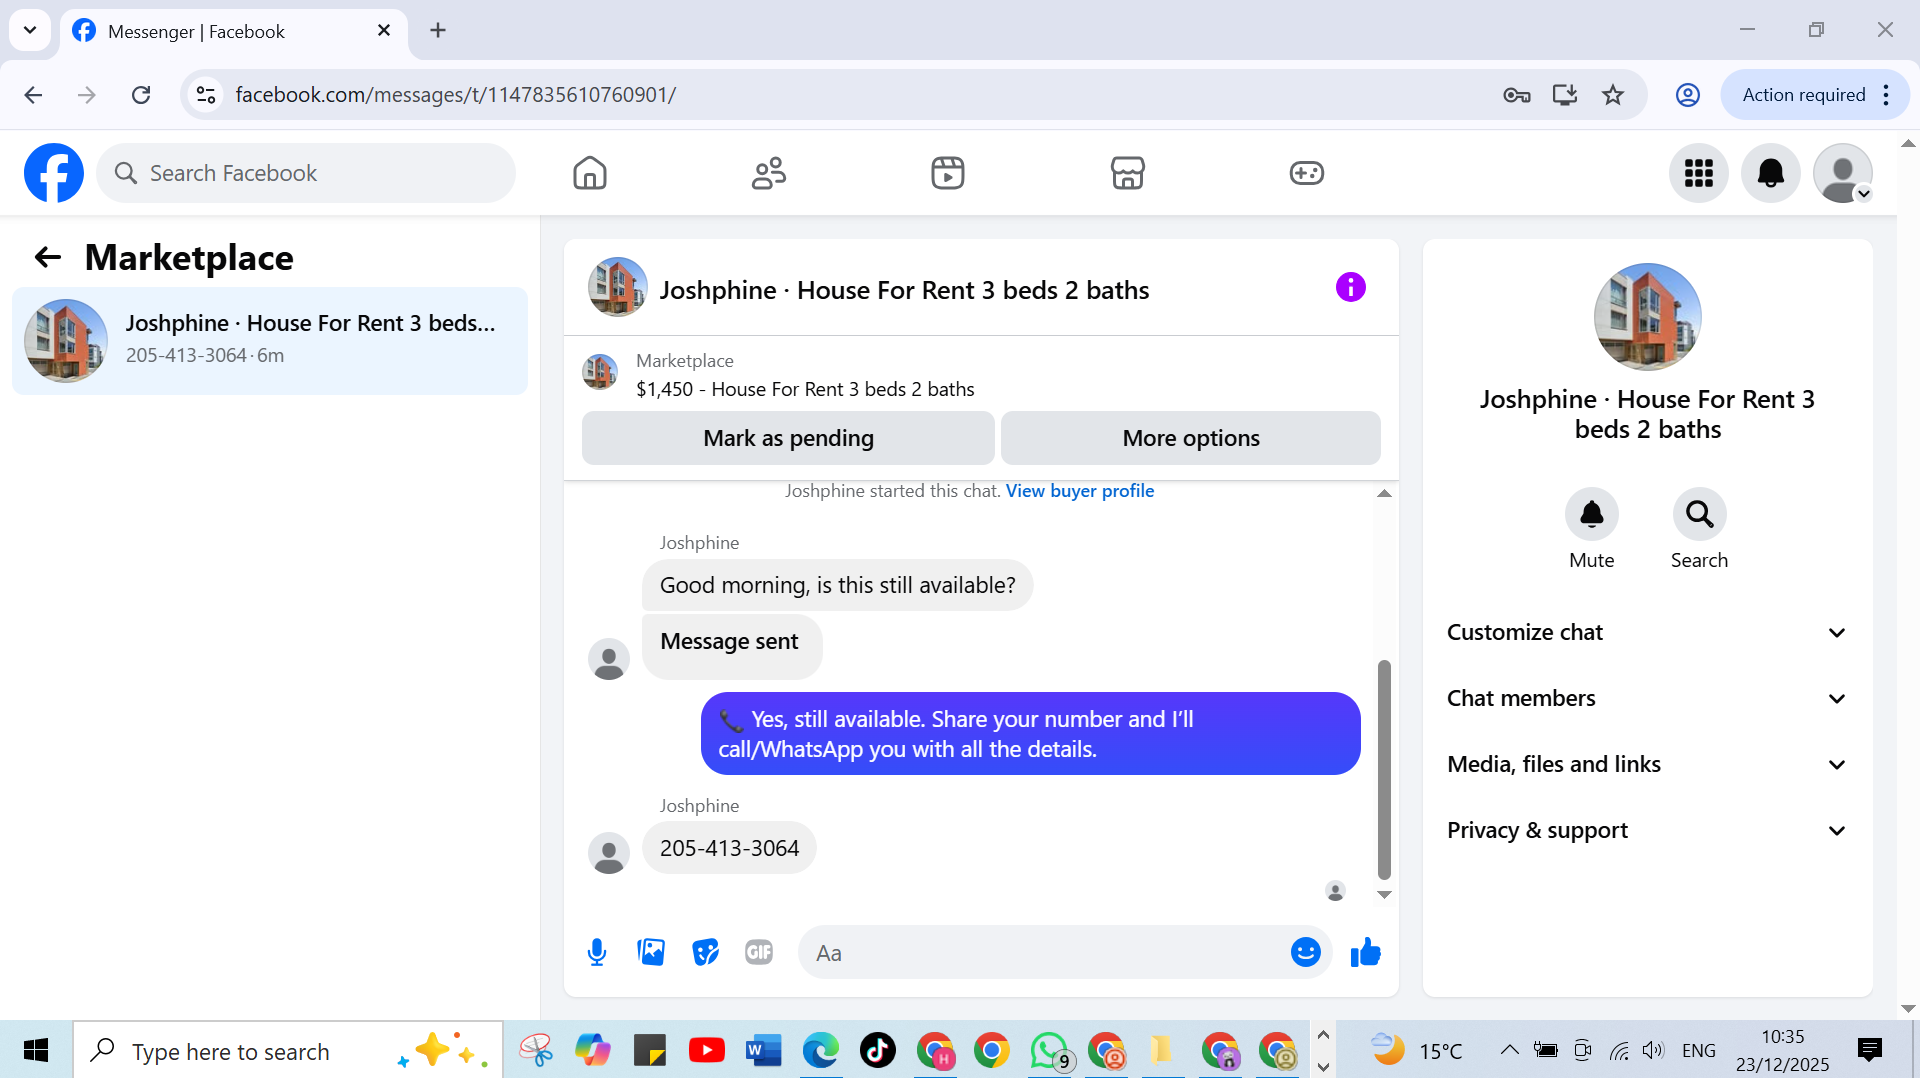
Task: Open the Facebook menu grid icon
Action: pyautogui.click(x=1699, y=173)
